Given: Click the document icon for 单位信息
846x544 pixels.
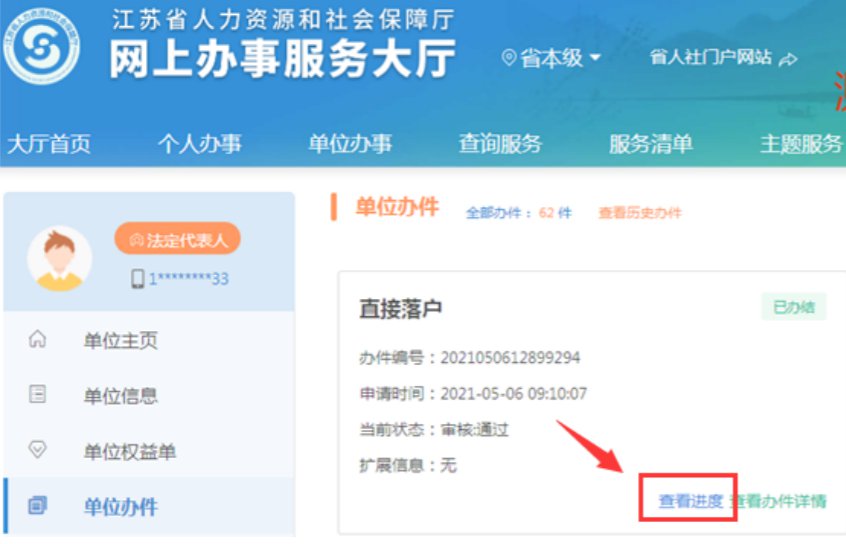Looking at the screenshot, I should 38,395.
